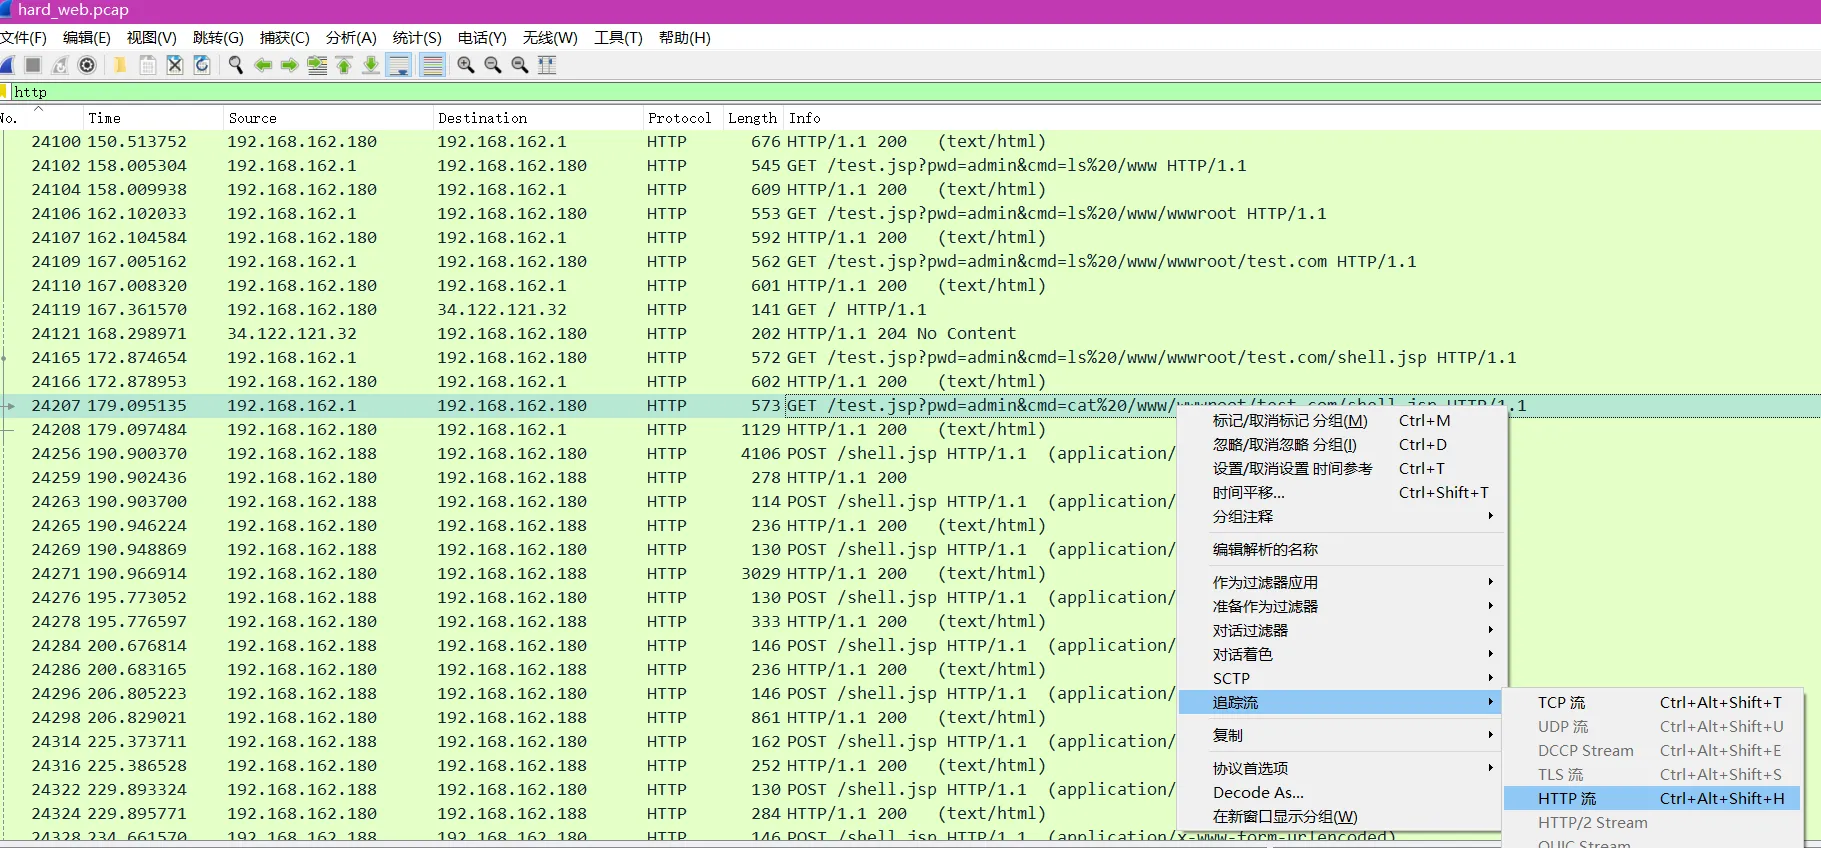Click the go to previous packet arrow
The width and height of the screenshot is (1821, 848).
point(263,65)
